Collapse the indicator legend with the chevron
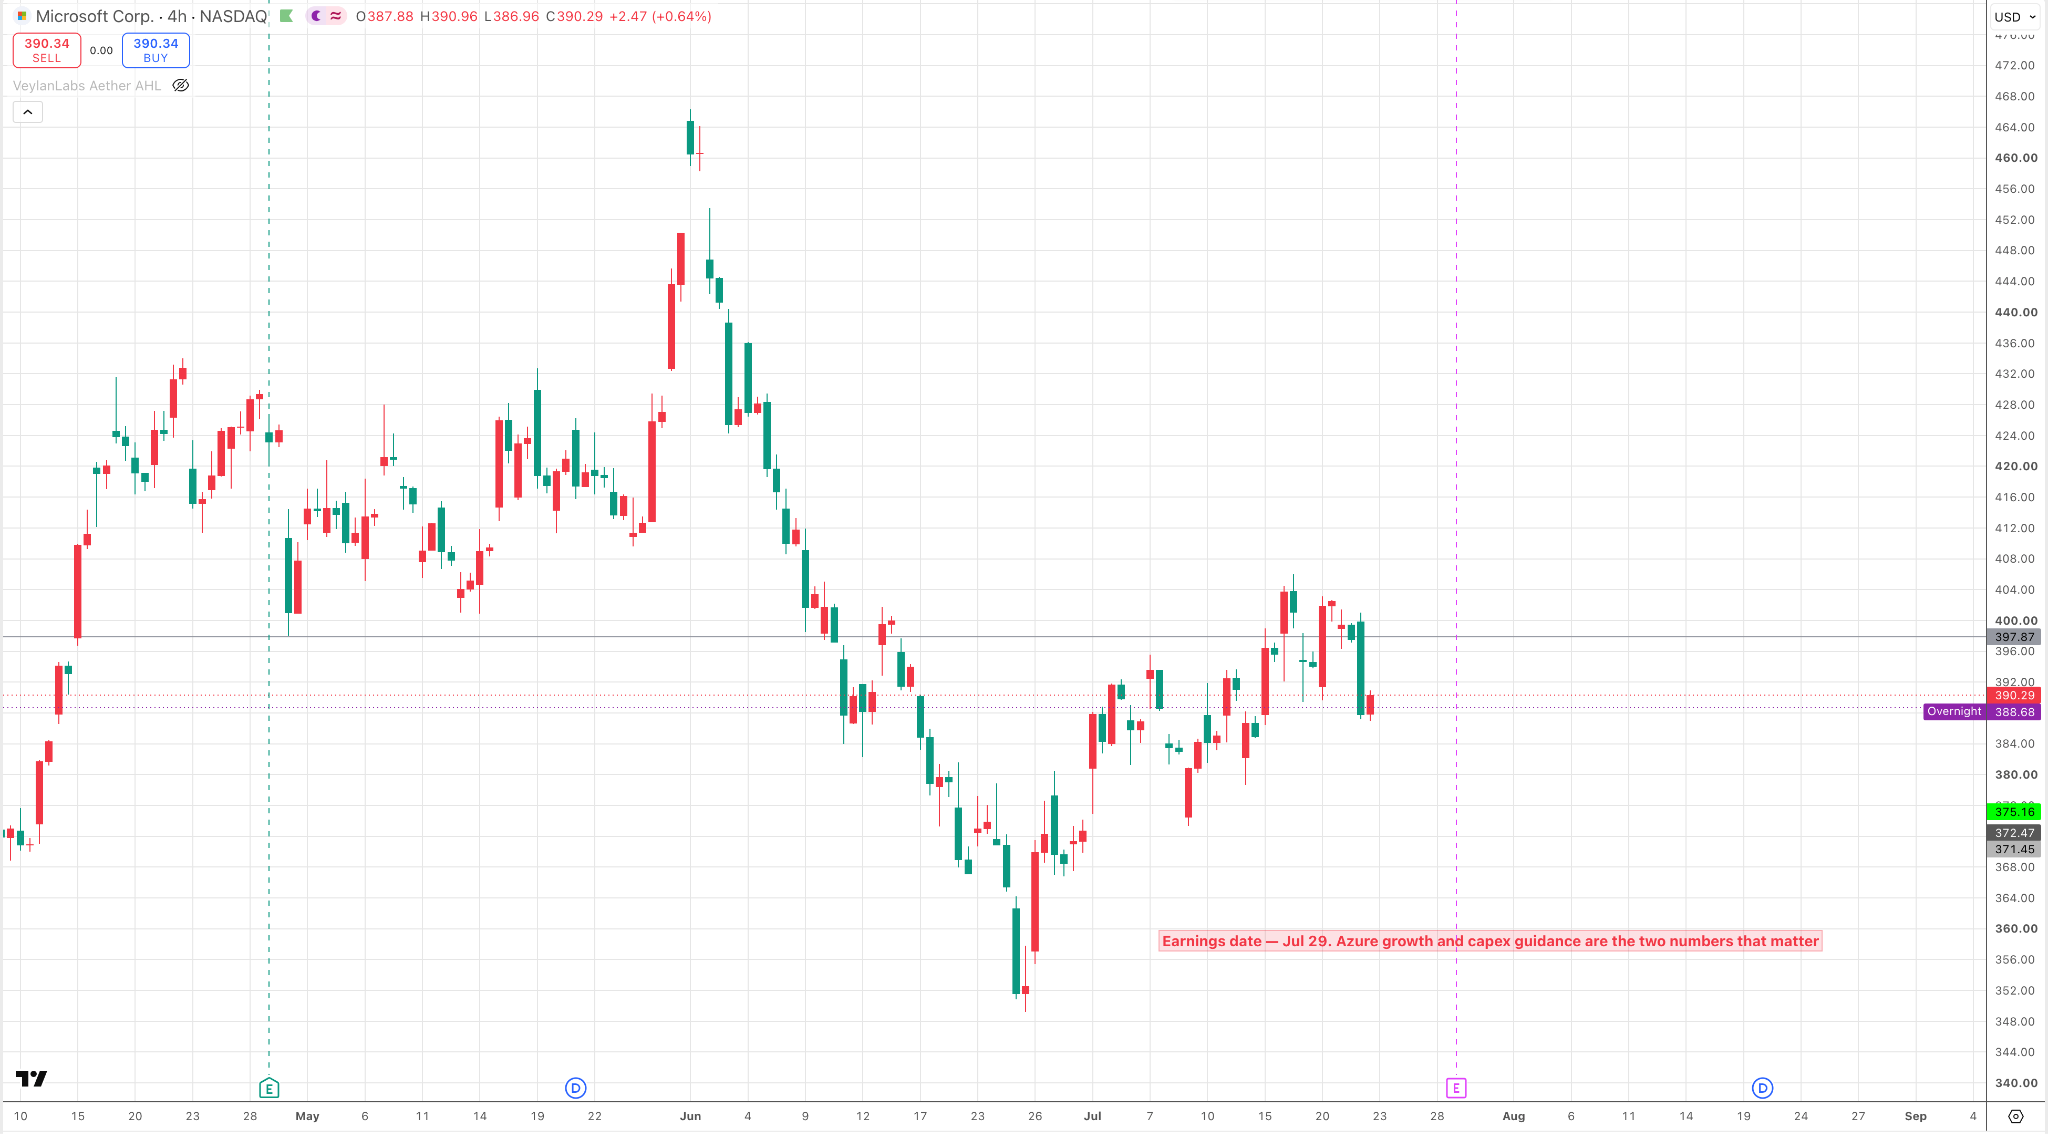Viewport: 2048px width, 1134px height. click(28, 112)
